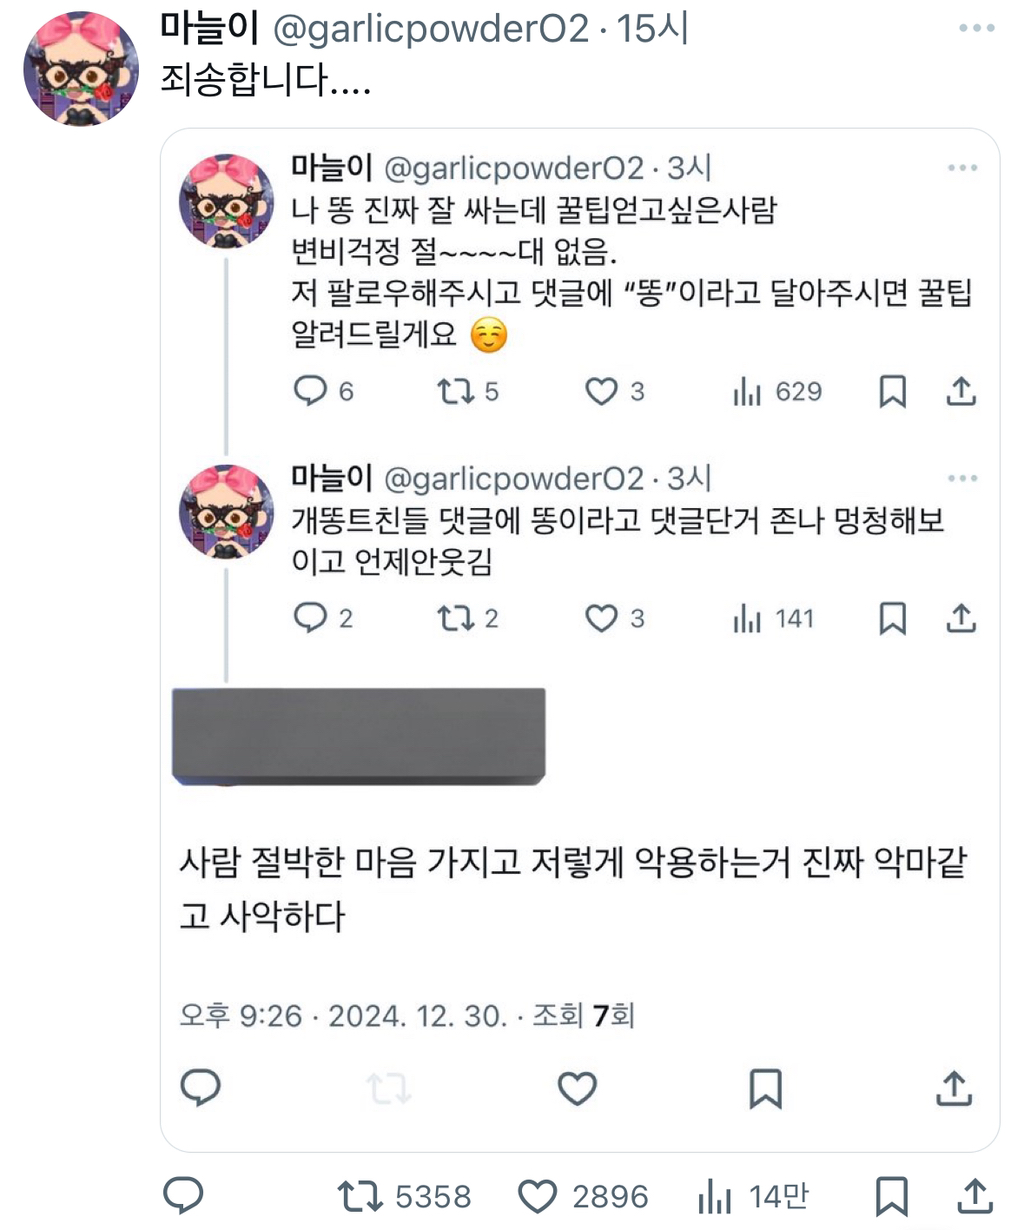
Task: Like the quoted tweet with 629 views
Action: (x=601, y=390)
